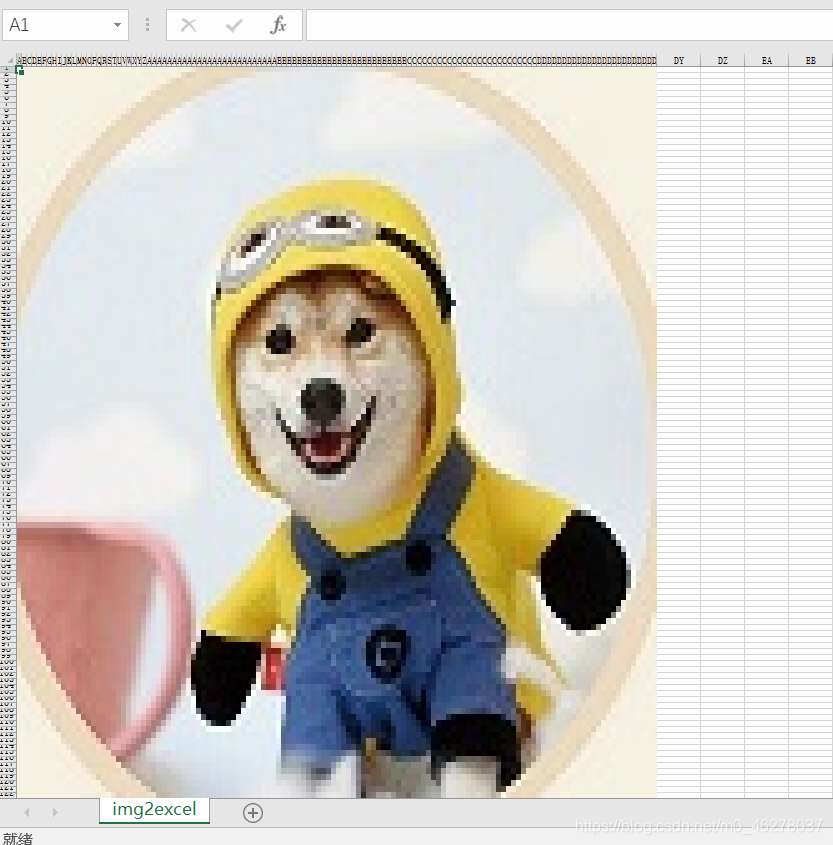
Task: Click the Select All corner triangle
Action: [9, 61]
